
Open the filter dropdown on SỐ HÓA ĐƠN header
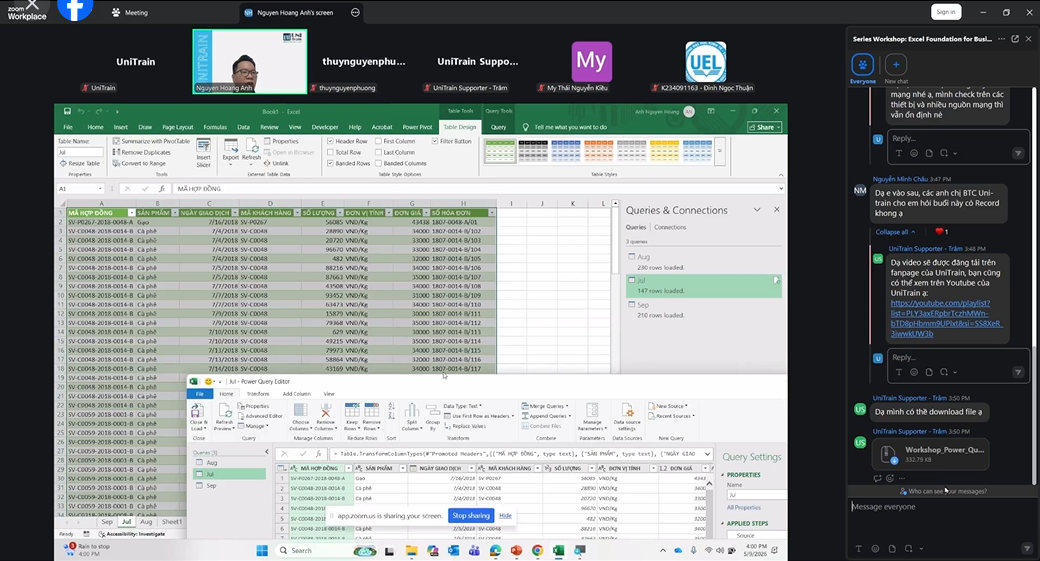(491, 213)
